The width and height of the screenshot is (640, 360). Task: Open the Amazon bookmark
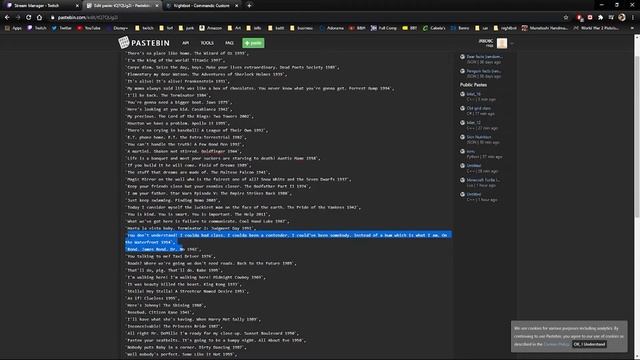(211, 28)
